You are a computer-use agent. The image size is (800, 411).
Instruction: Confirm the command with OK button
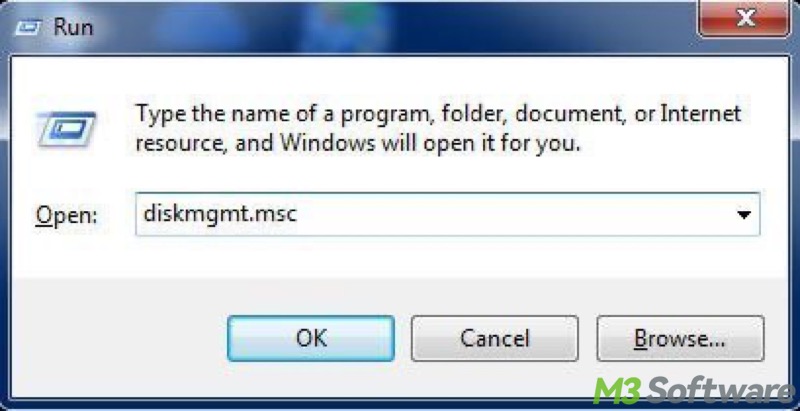(x=311, y=338)
